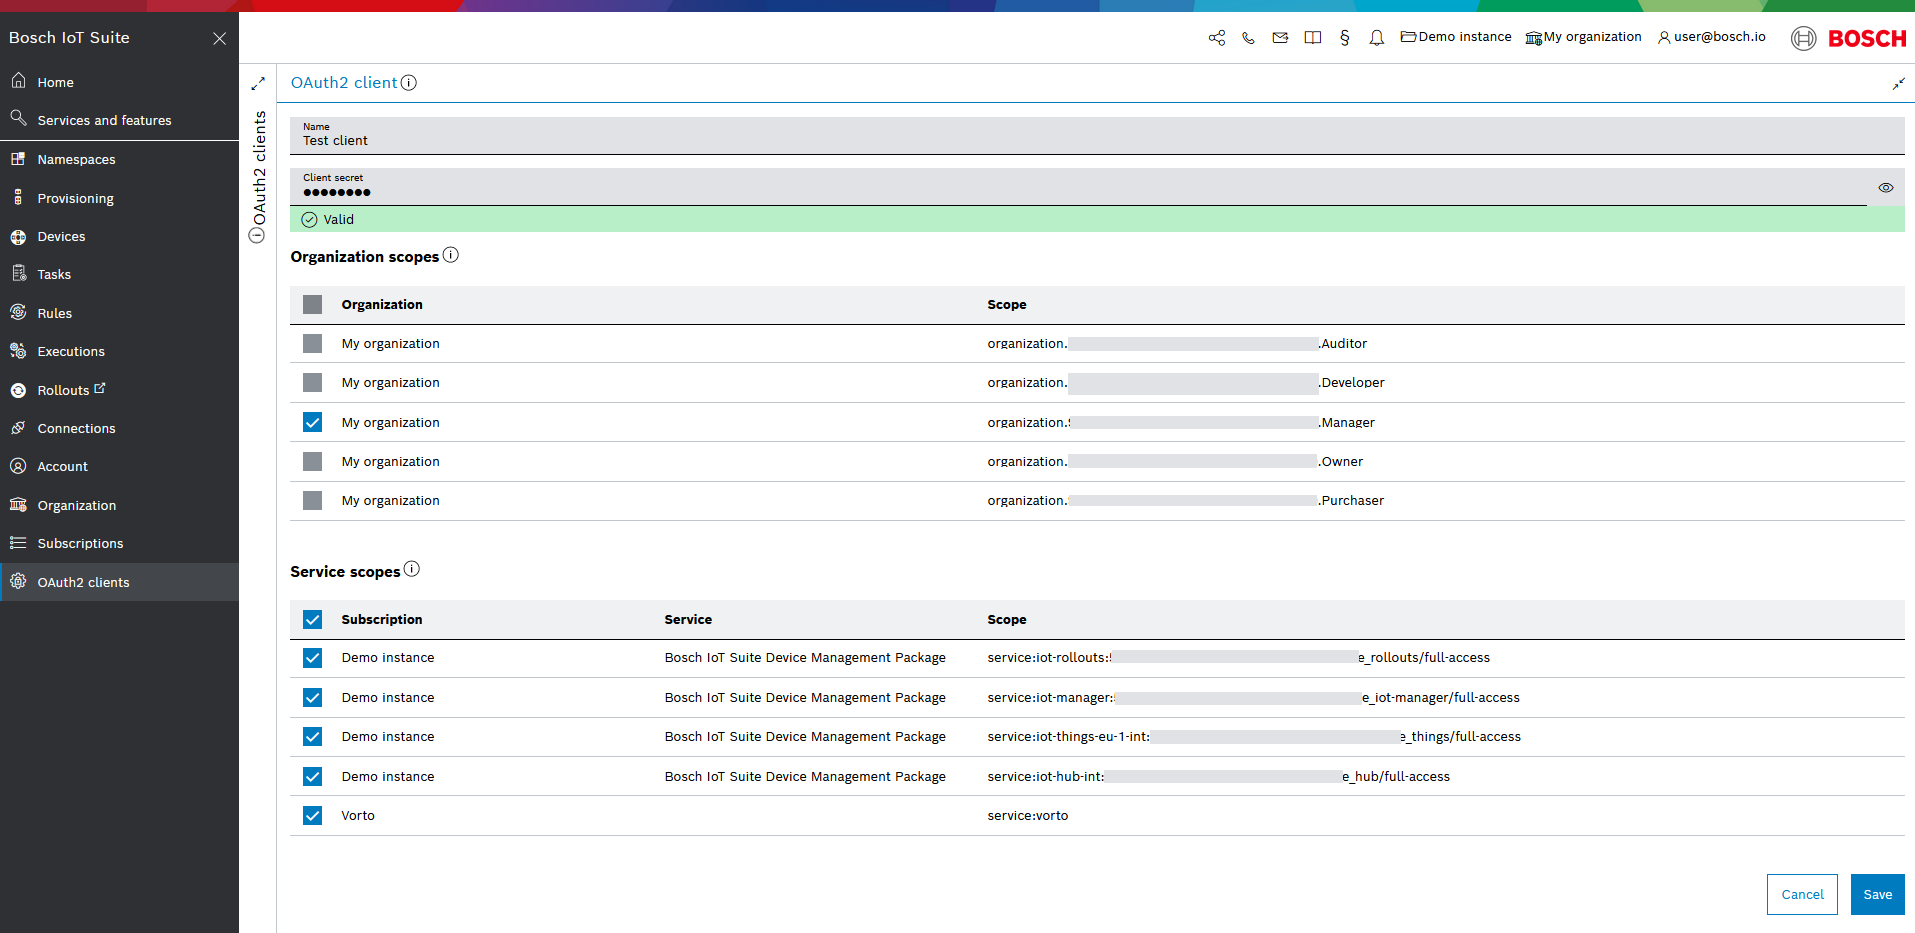This screenshot has width=1915, height=933.
Task: Click the info icon beside Organization scopes
Action: pos(451,255)
